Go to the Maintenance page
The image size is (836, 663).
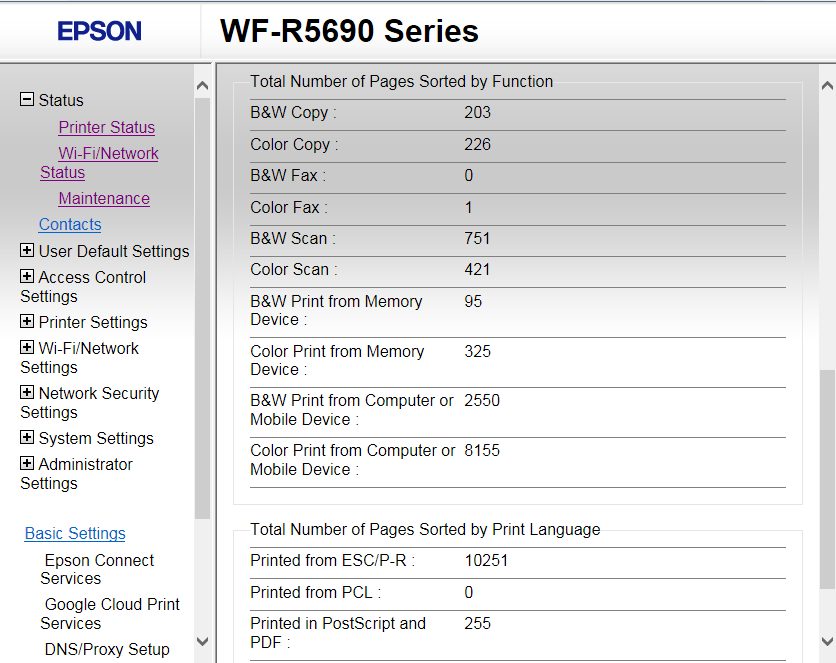tap(104, 198)
